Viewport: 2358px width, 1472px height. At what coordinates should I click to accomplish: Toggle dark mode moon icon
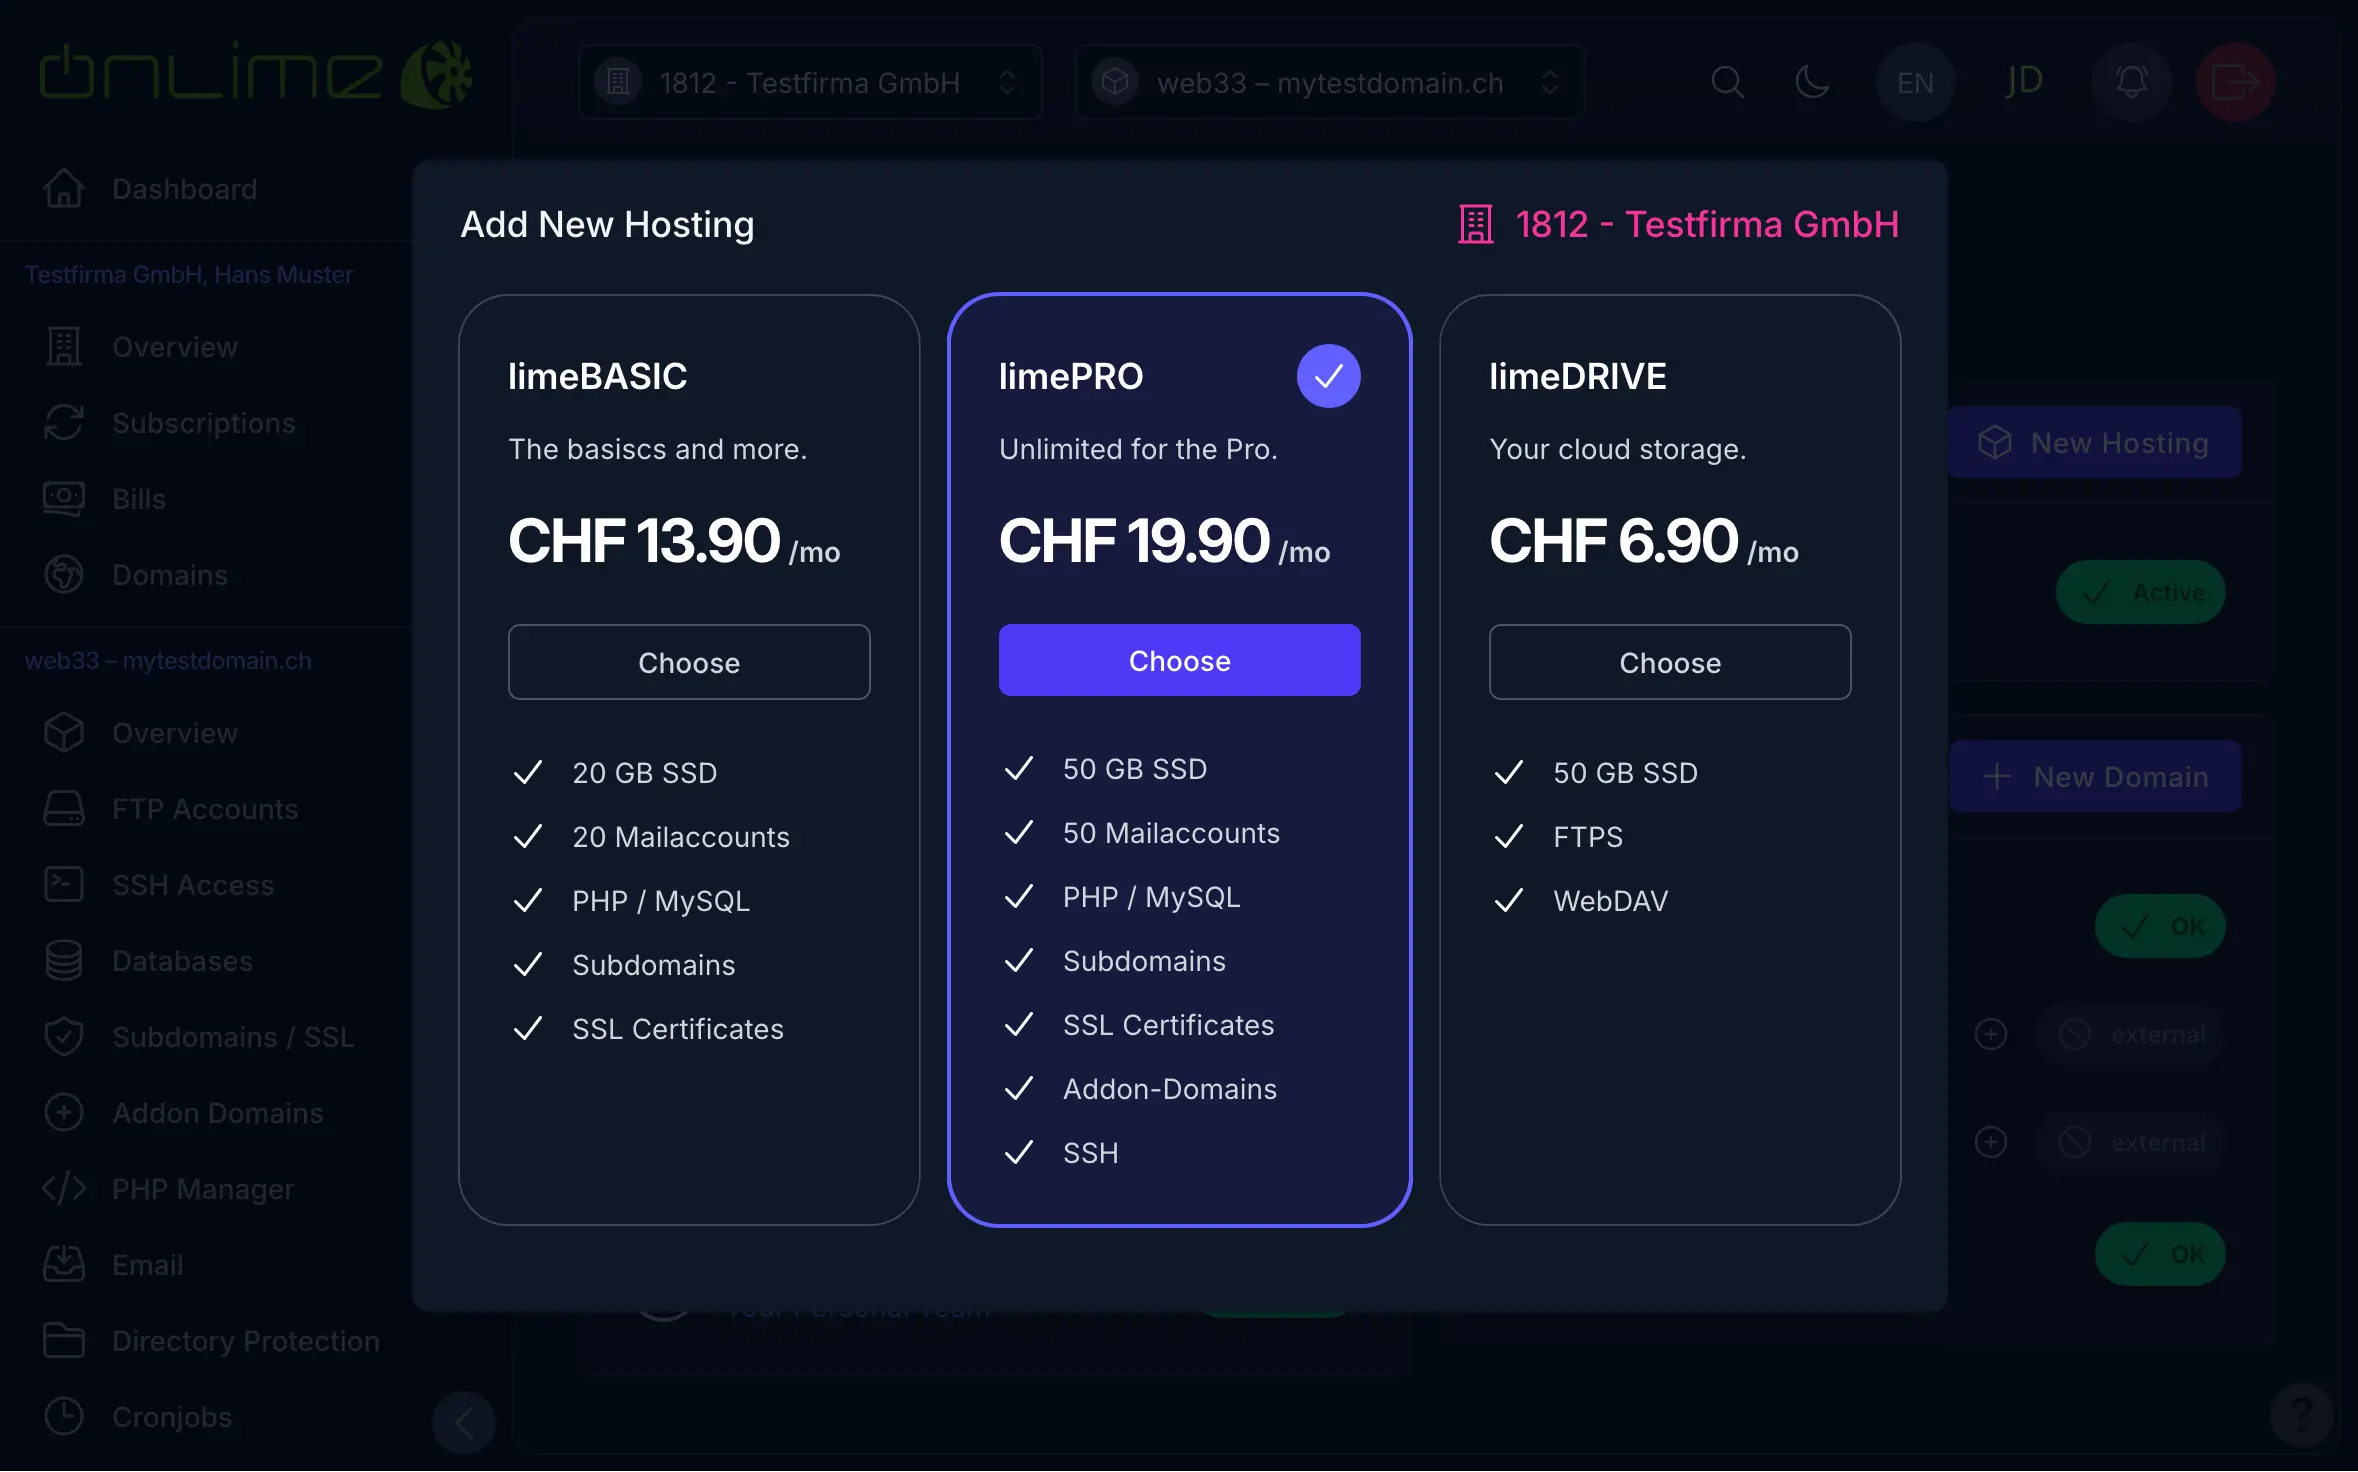[x=1812, y=82]
